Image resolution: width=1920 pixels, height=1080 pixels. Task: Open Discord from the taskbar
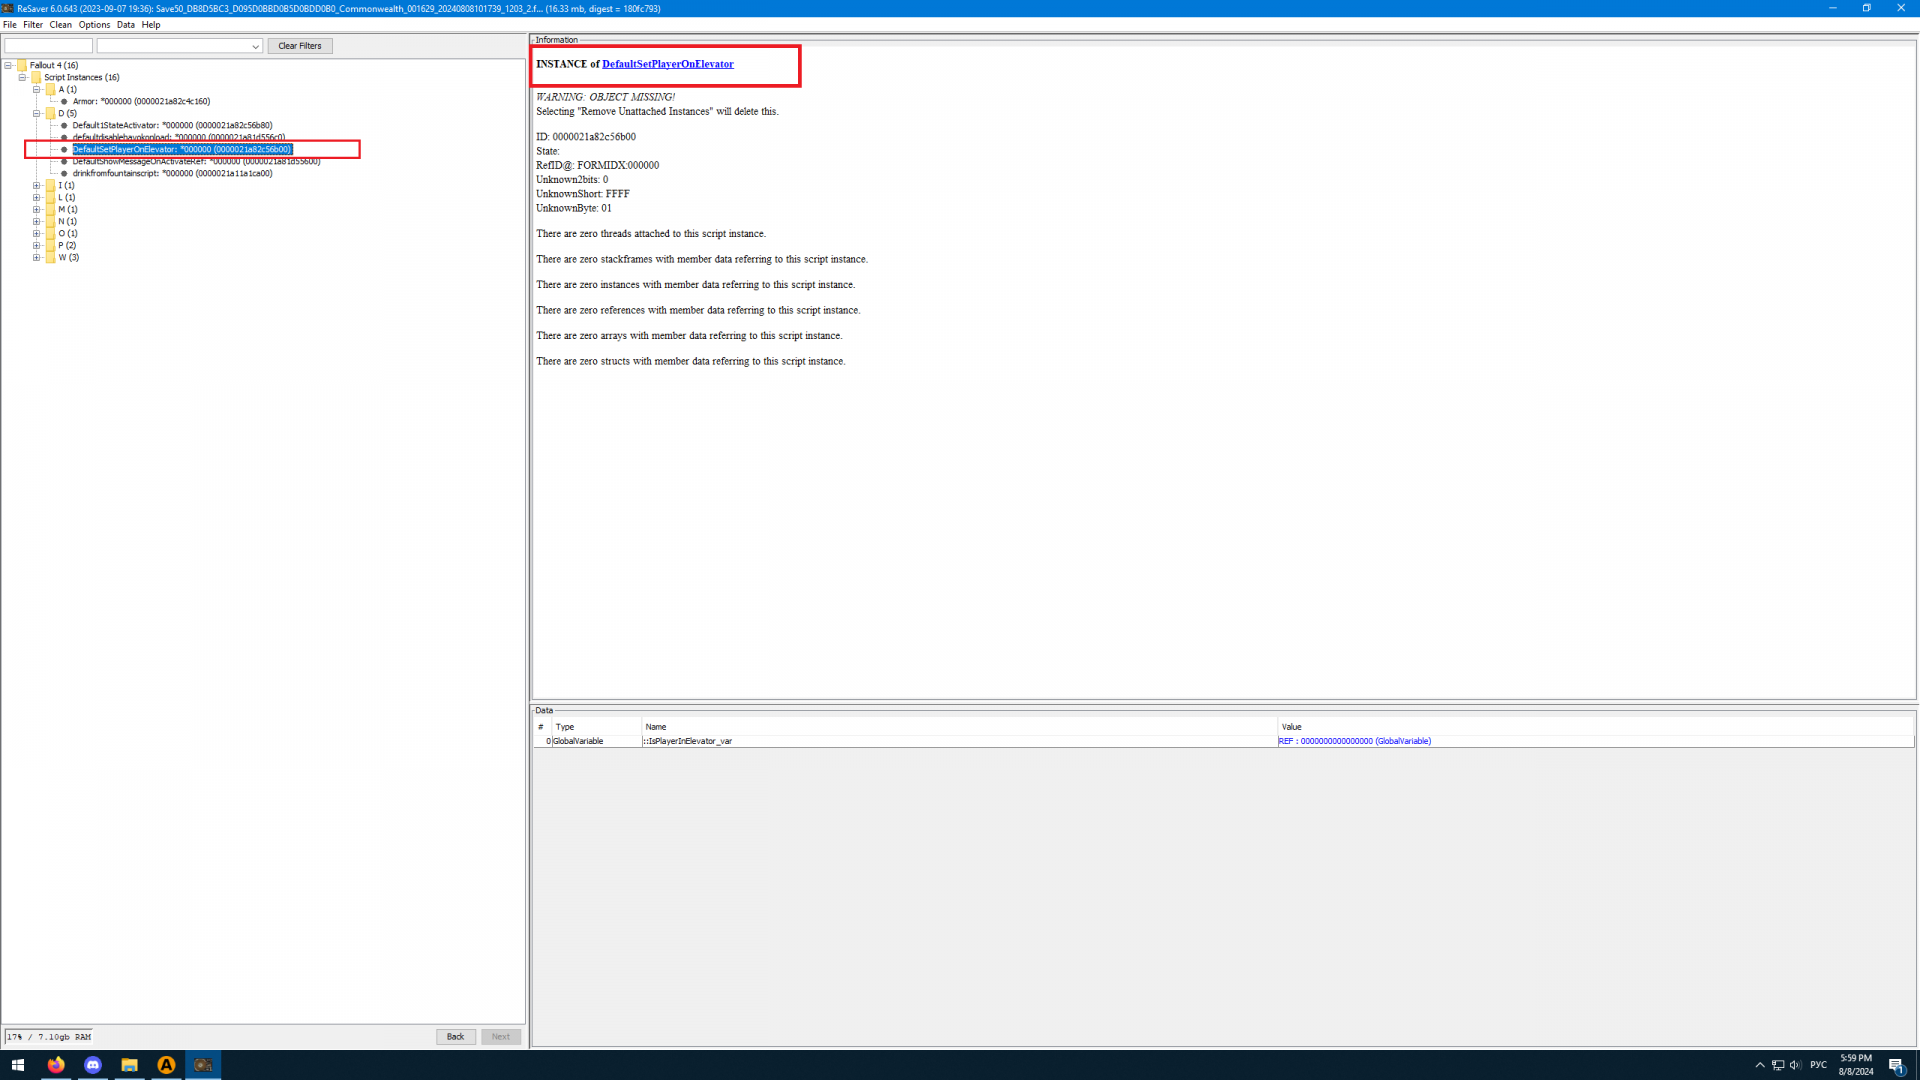point(93,1065)
